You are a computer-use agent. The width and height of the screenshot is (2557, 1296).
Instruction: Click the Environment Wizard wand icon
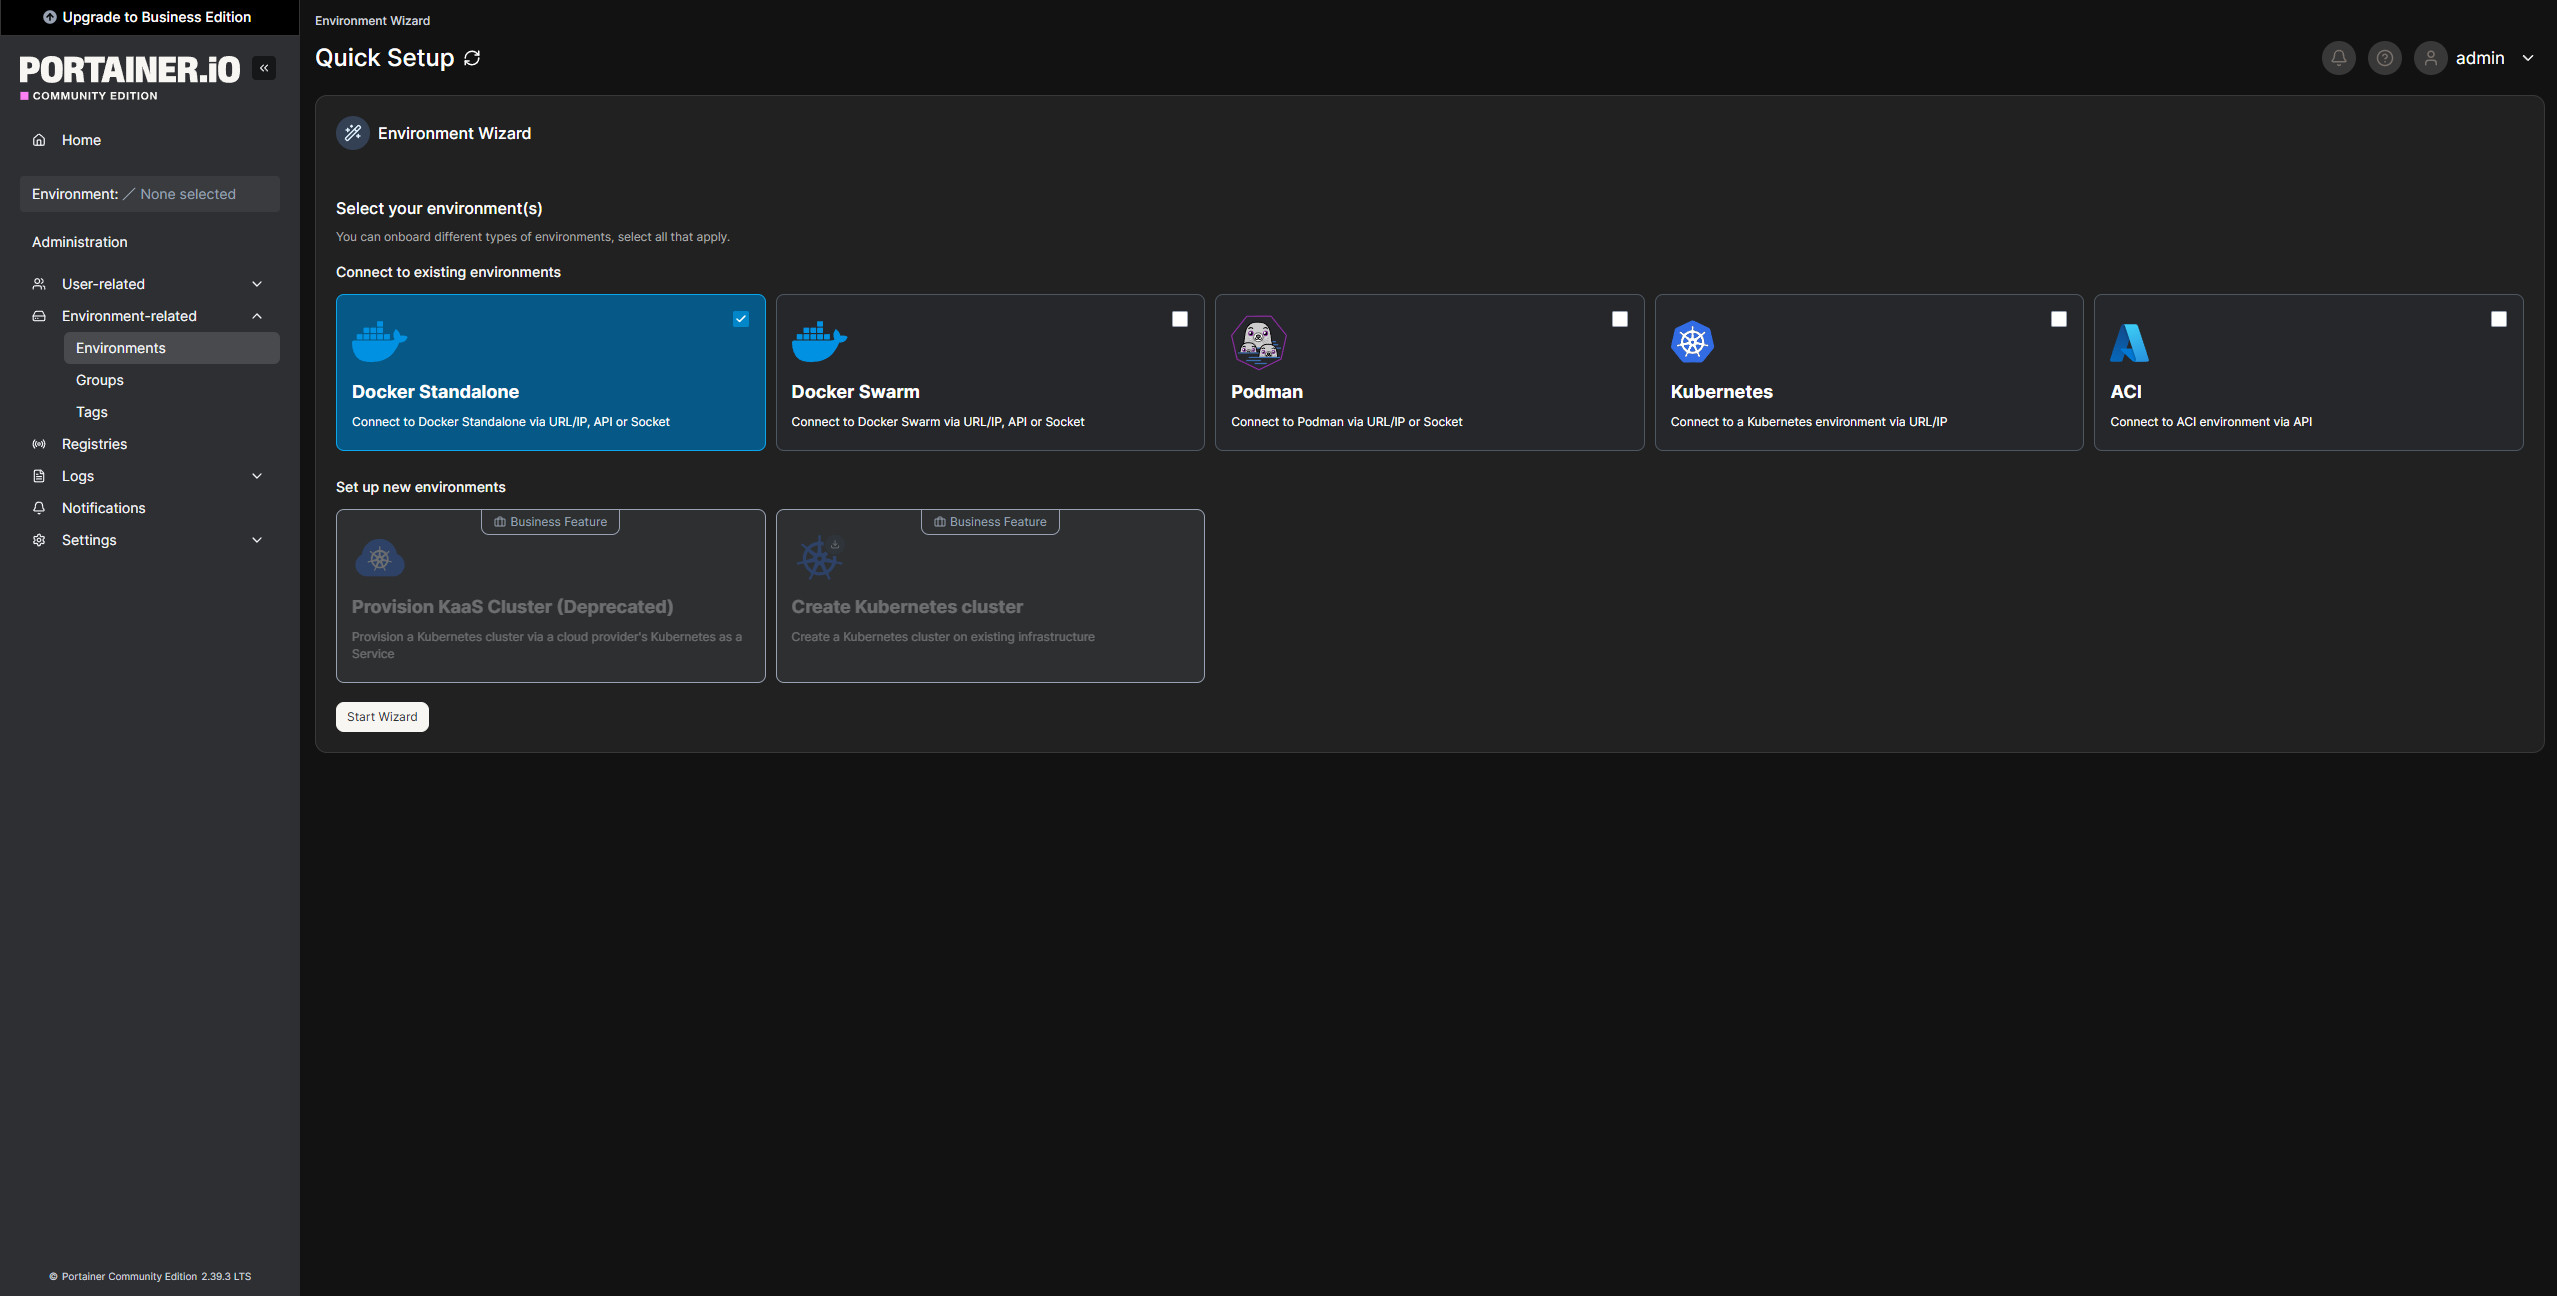pos(353,133)
